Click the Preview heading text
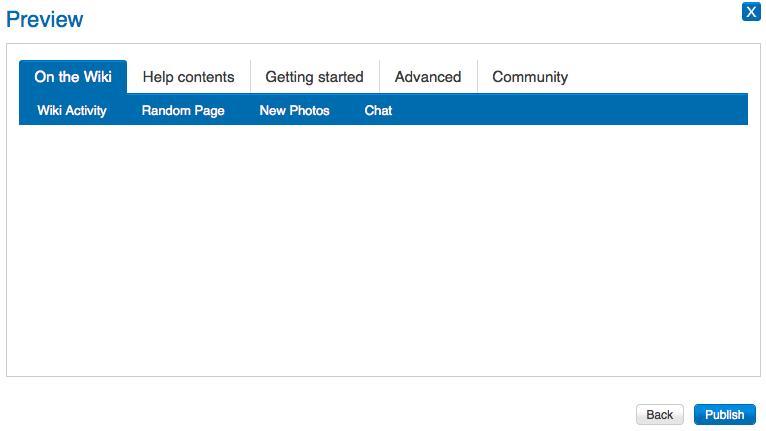Screen dimensions: 766x431 pos(45,19)
